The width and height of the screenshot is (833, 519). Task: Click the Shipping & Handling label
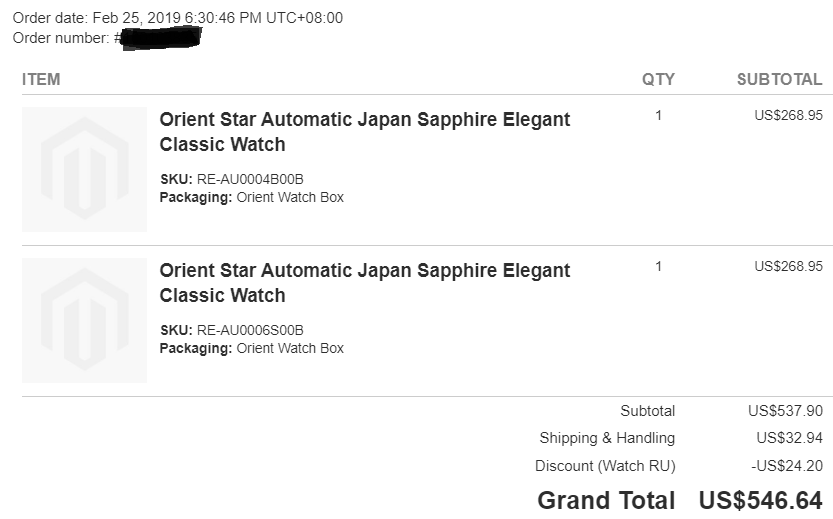tap(607, 438)
